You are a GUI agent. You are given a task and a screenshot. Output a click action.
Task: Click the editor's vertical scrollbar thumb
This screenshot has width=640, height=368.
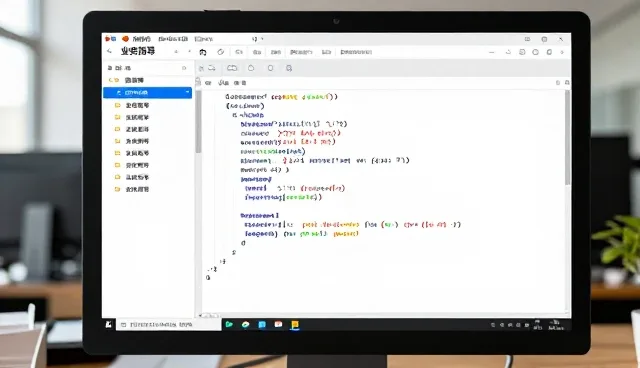567,137
